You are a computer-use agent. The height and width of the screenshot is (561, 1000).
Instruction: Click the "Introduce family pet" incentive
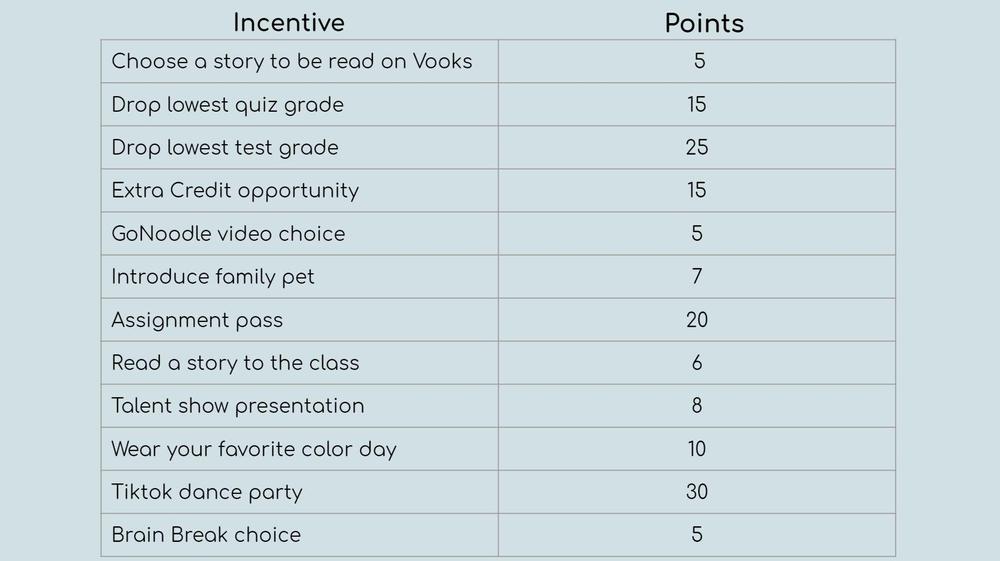point(213,277)
